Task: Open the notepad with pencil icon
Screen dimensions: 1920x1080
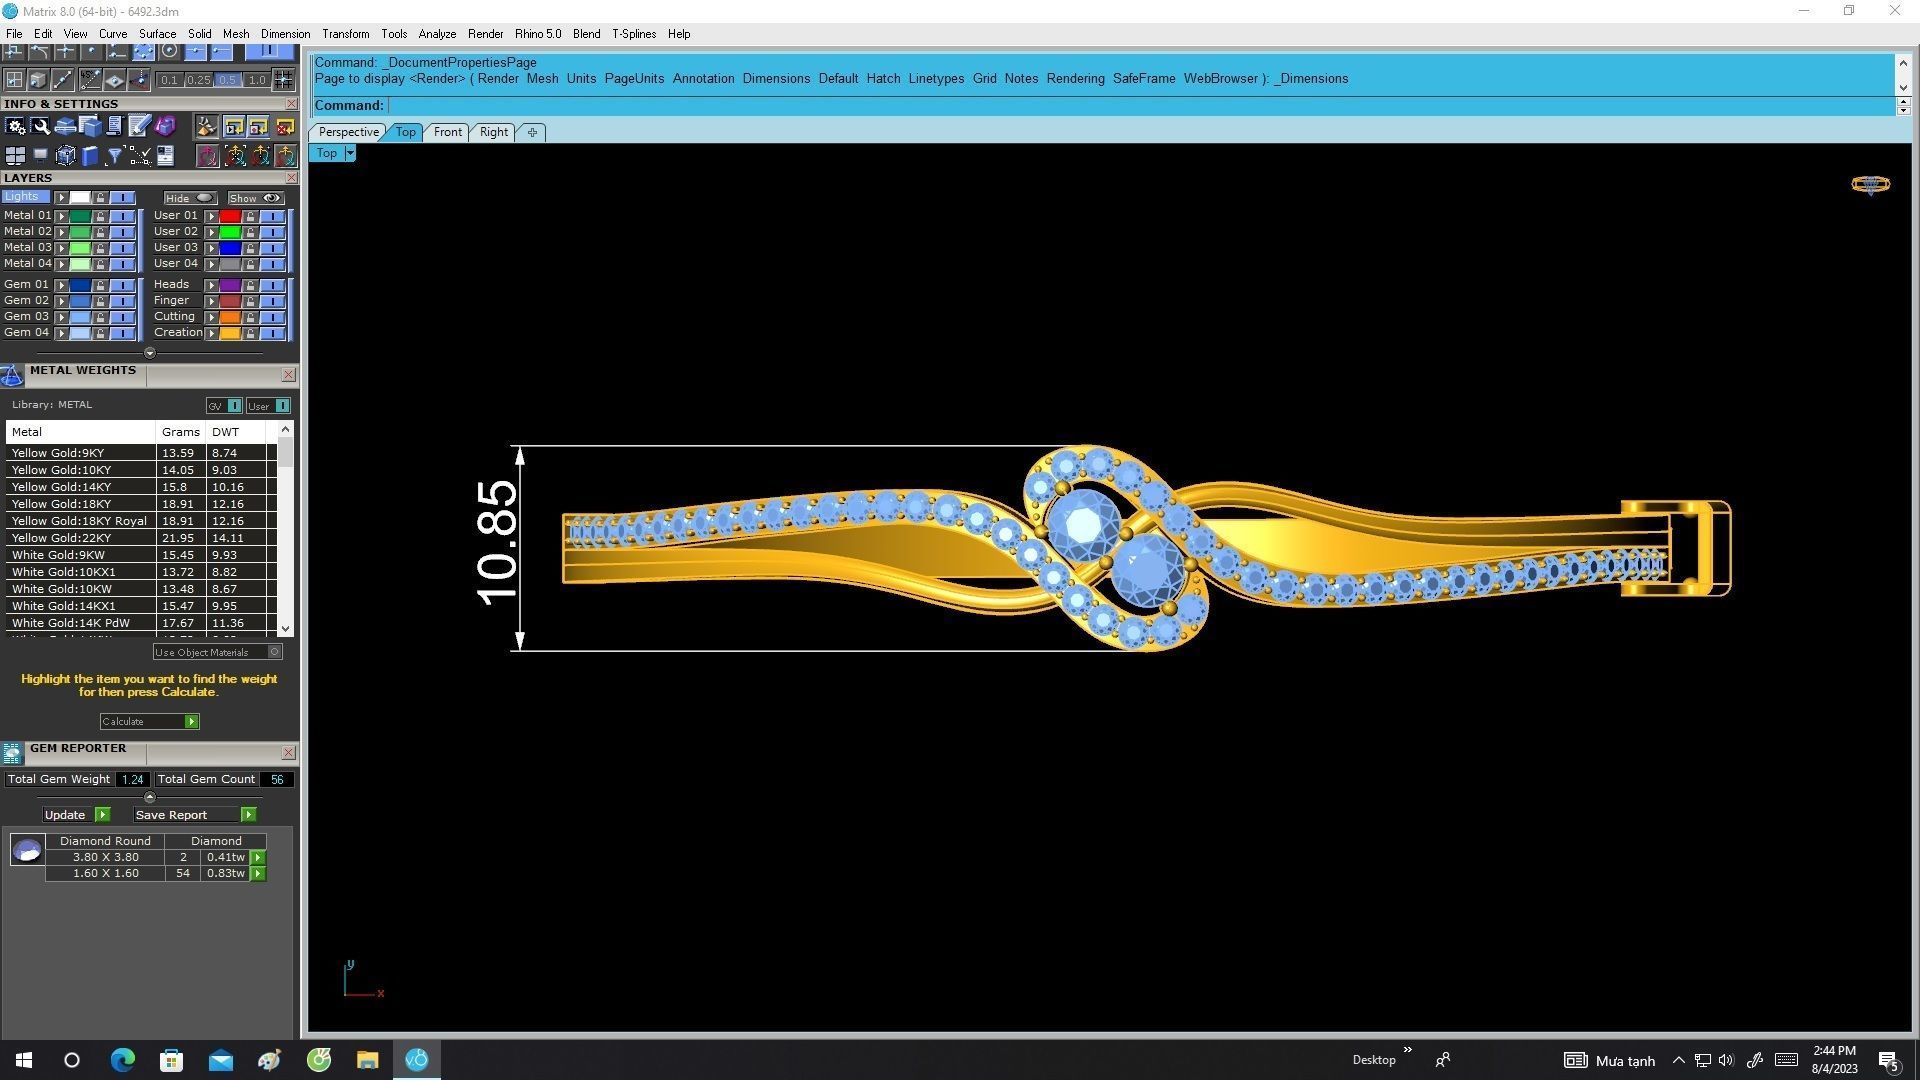Action: (x=139, y=125)
